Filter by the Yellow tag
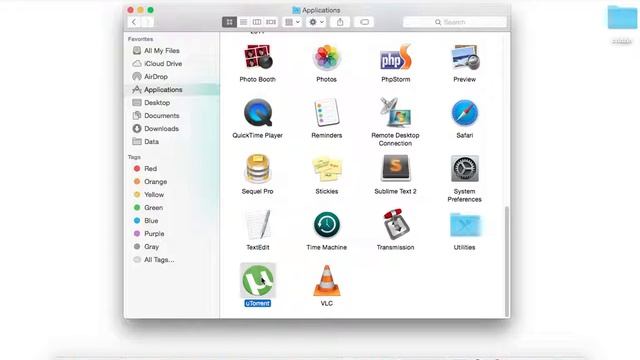The height and width of the screenshot is (360, 640). click(x=171, y=195)
